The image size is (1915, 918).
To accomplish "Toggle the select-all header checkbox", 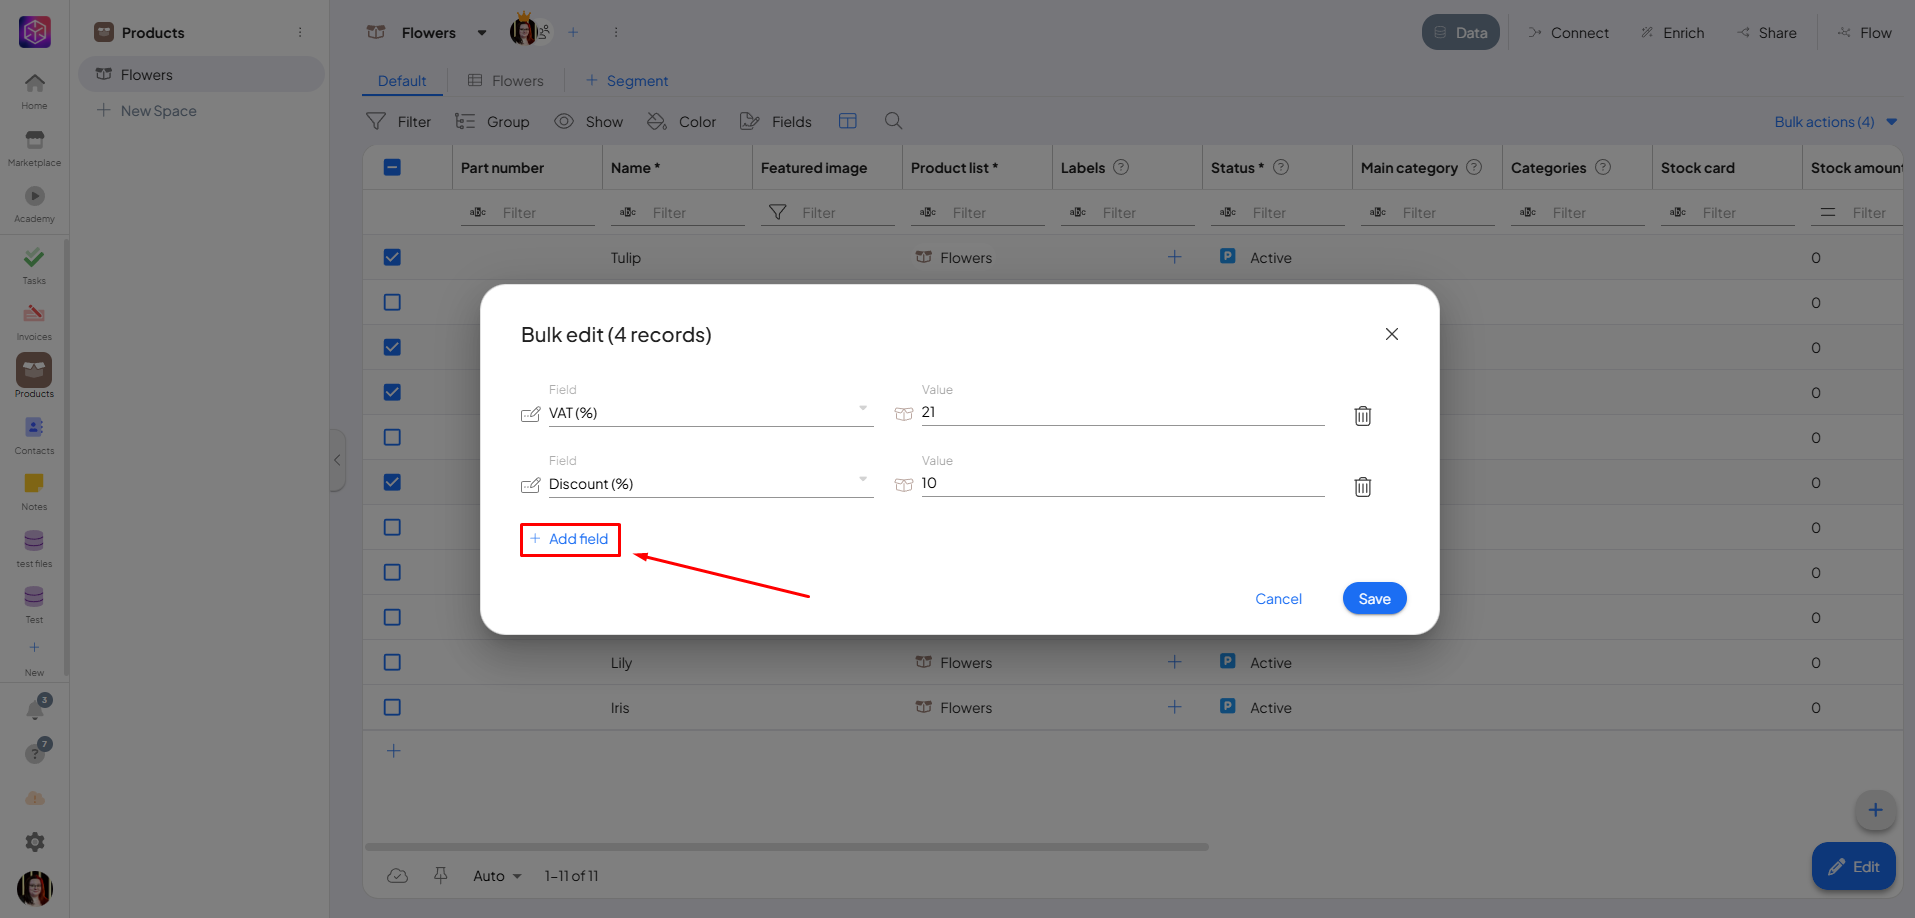I will (x=392, y=167).
